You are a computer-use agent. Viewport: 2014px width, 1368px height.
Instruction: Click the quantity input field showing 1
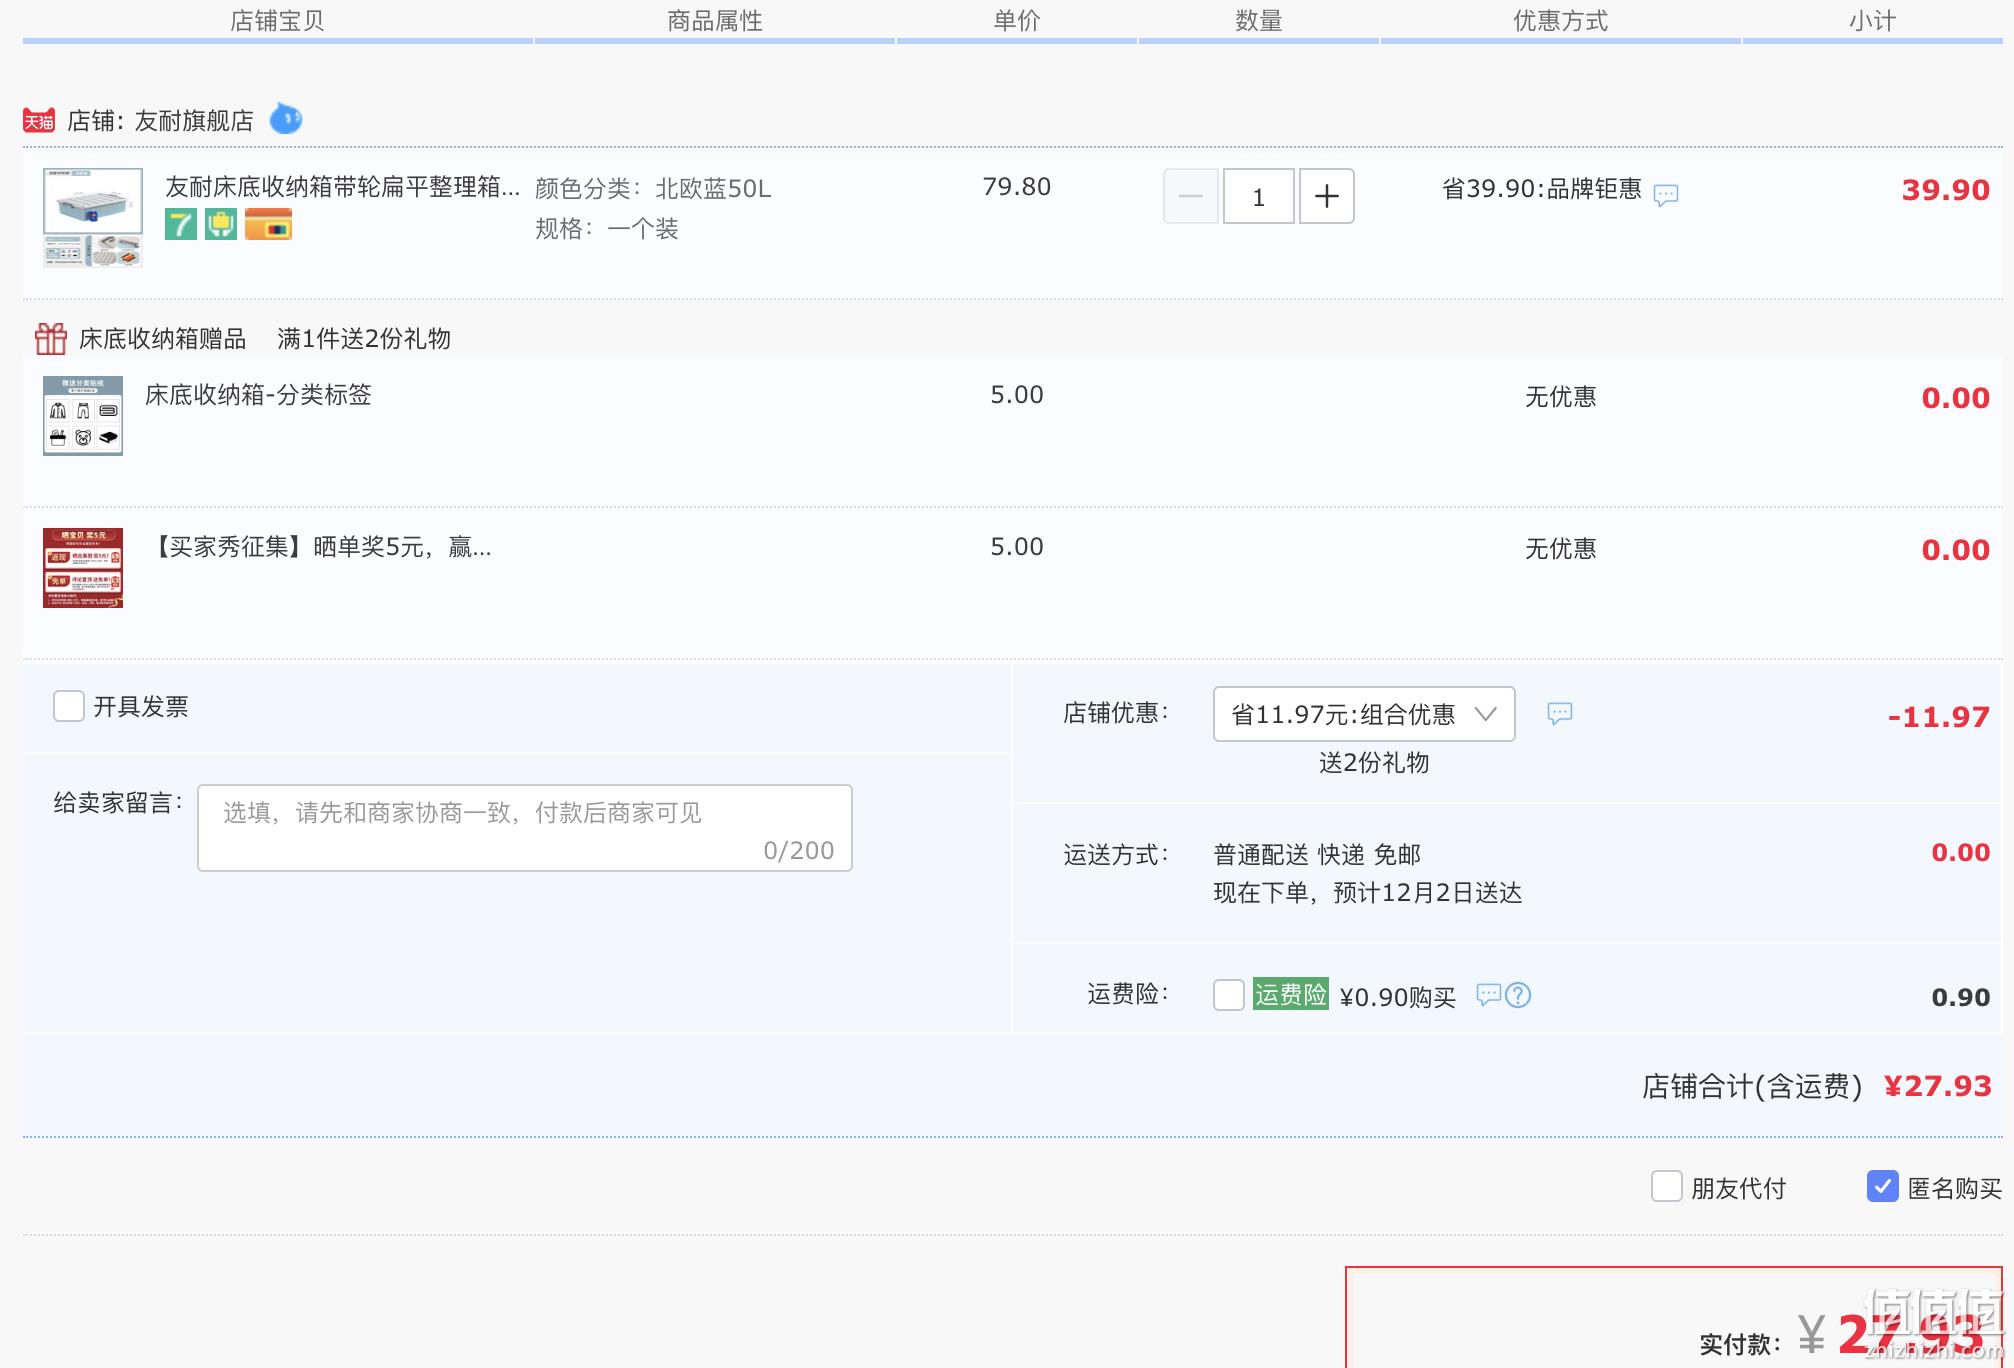(1259, 196)
